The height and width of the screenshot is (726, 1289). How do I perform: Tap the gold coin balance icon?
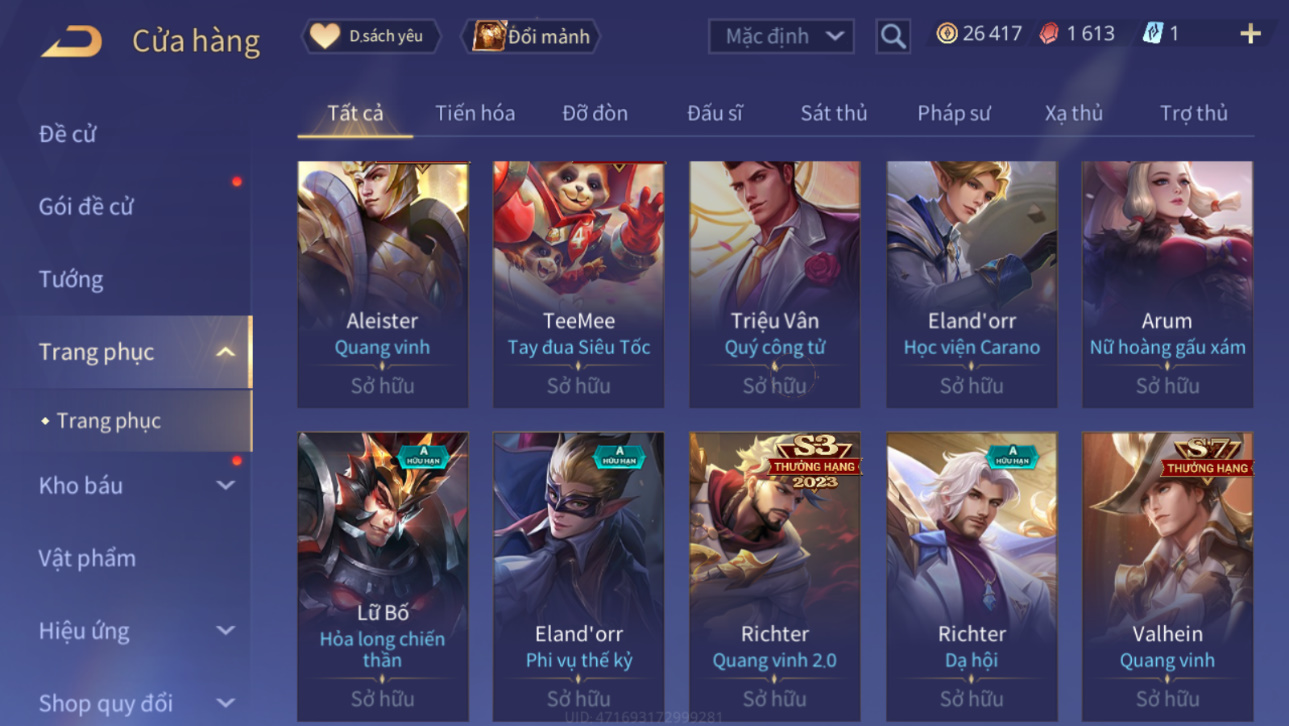(x=946, y=33)
